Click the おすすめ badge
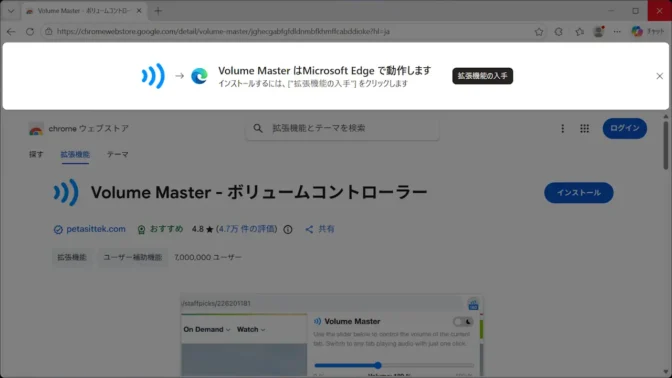 click(x=160, y=229)
